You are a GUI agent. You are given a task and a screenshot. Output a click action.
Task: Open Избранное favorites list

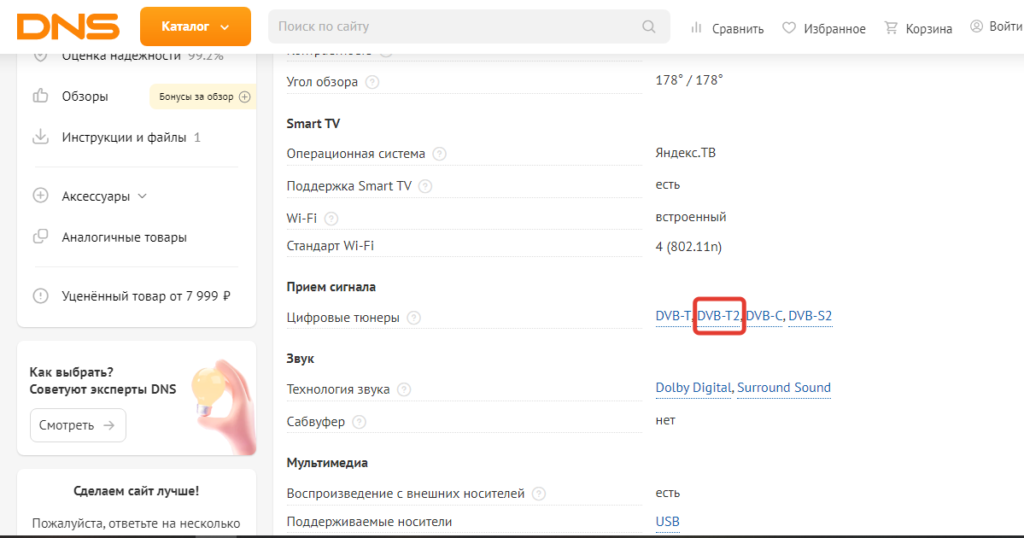[x=824, y=28]
